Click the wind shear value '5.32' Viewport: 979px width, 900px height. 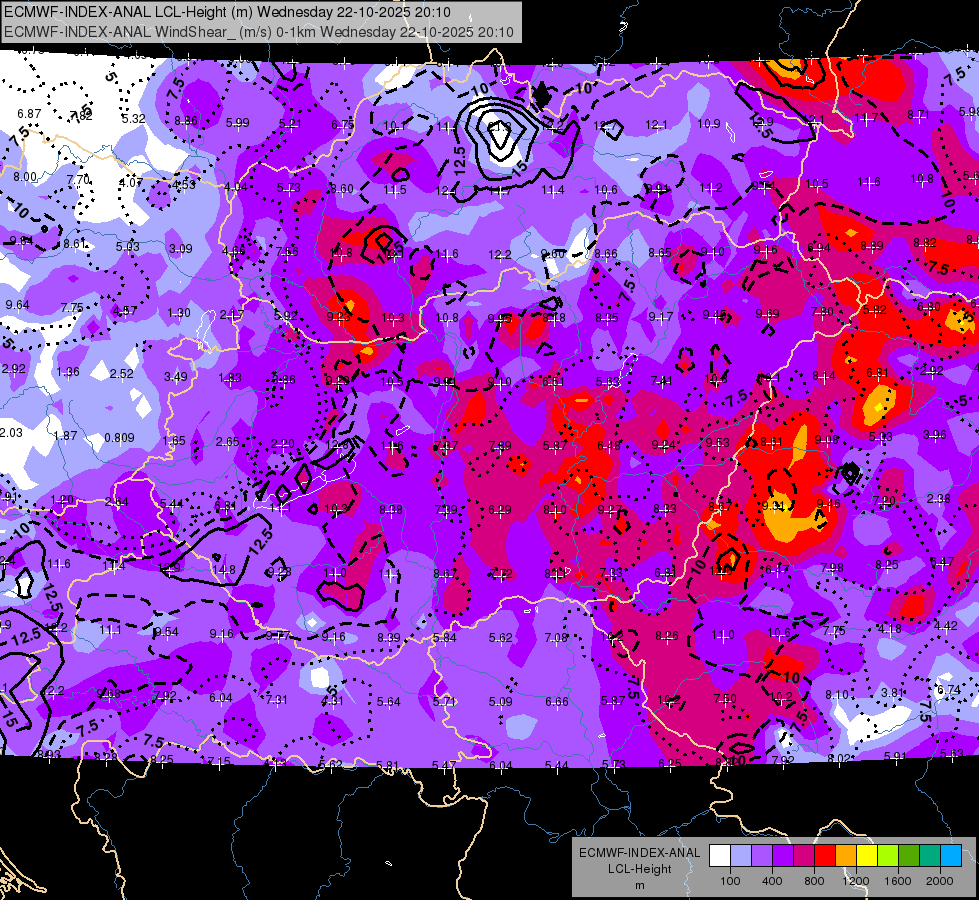[133, 119]
